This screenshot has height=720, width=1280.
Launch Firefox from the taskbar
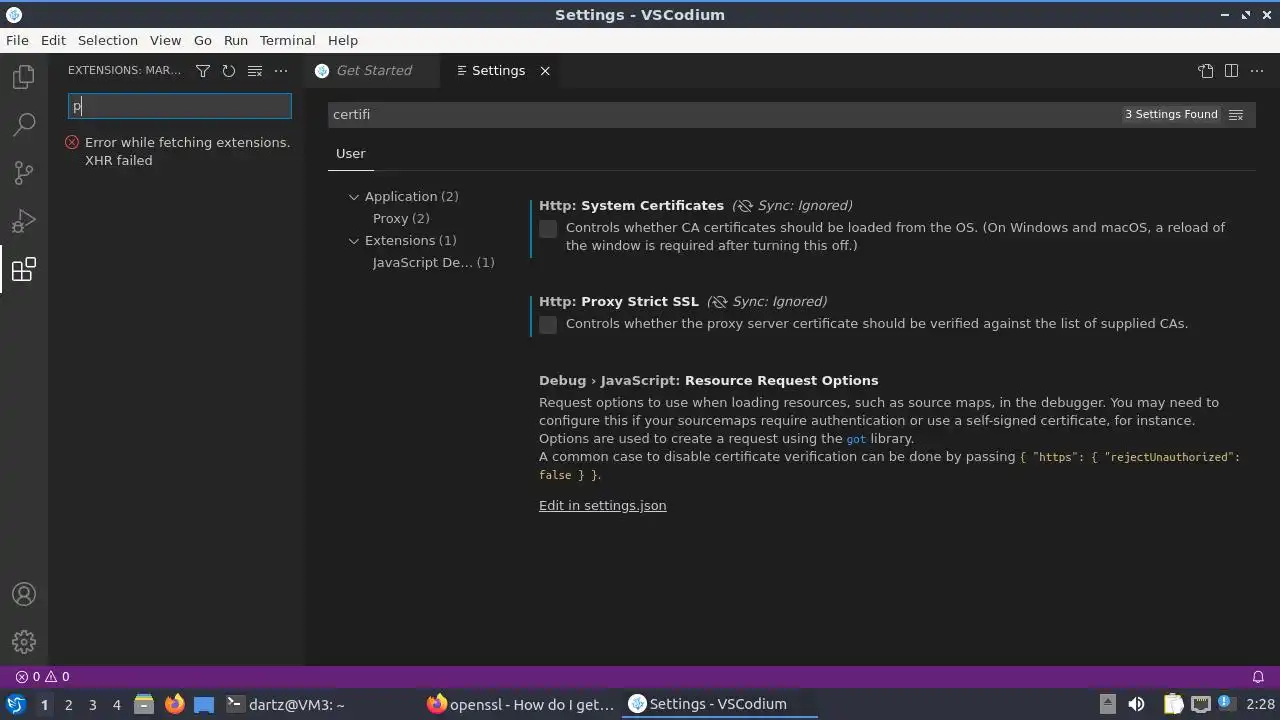pyautogui.click(x=174, y=704)
